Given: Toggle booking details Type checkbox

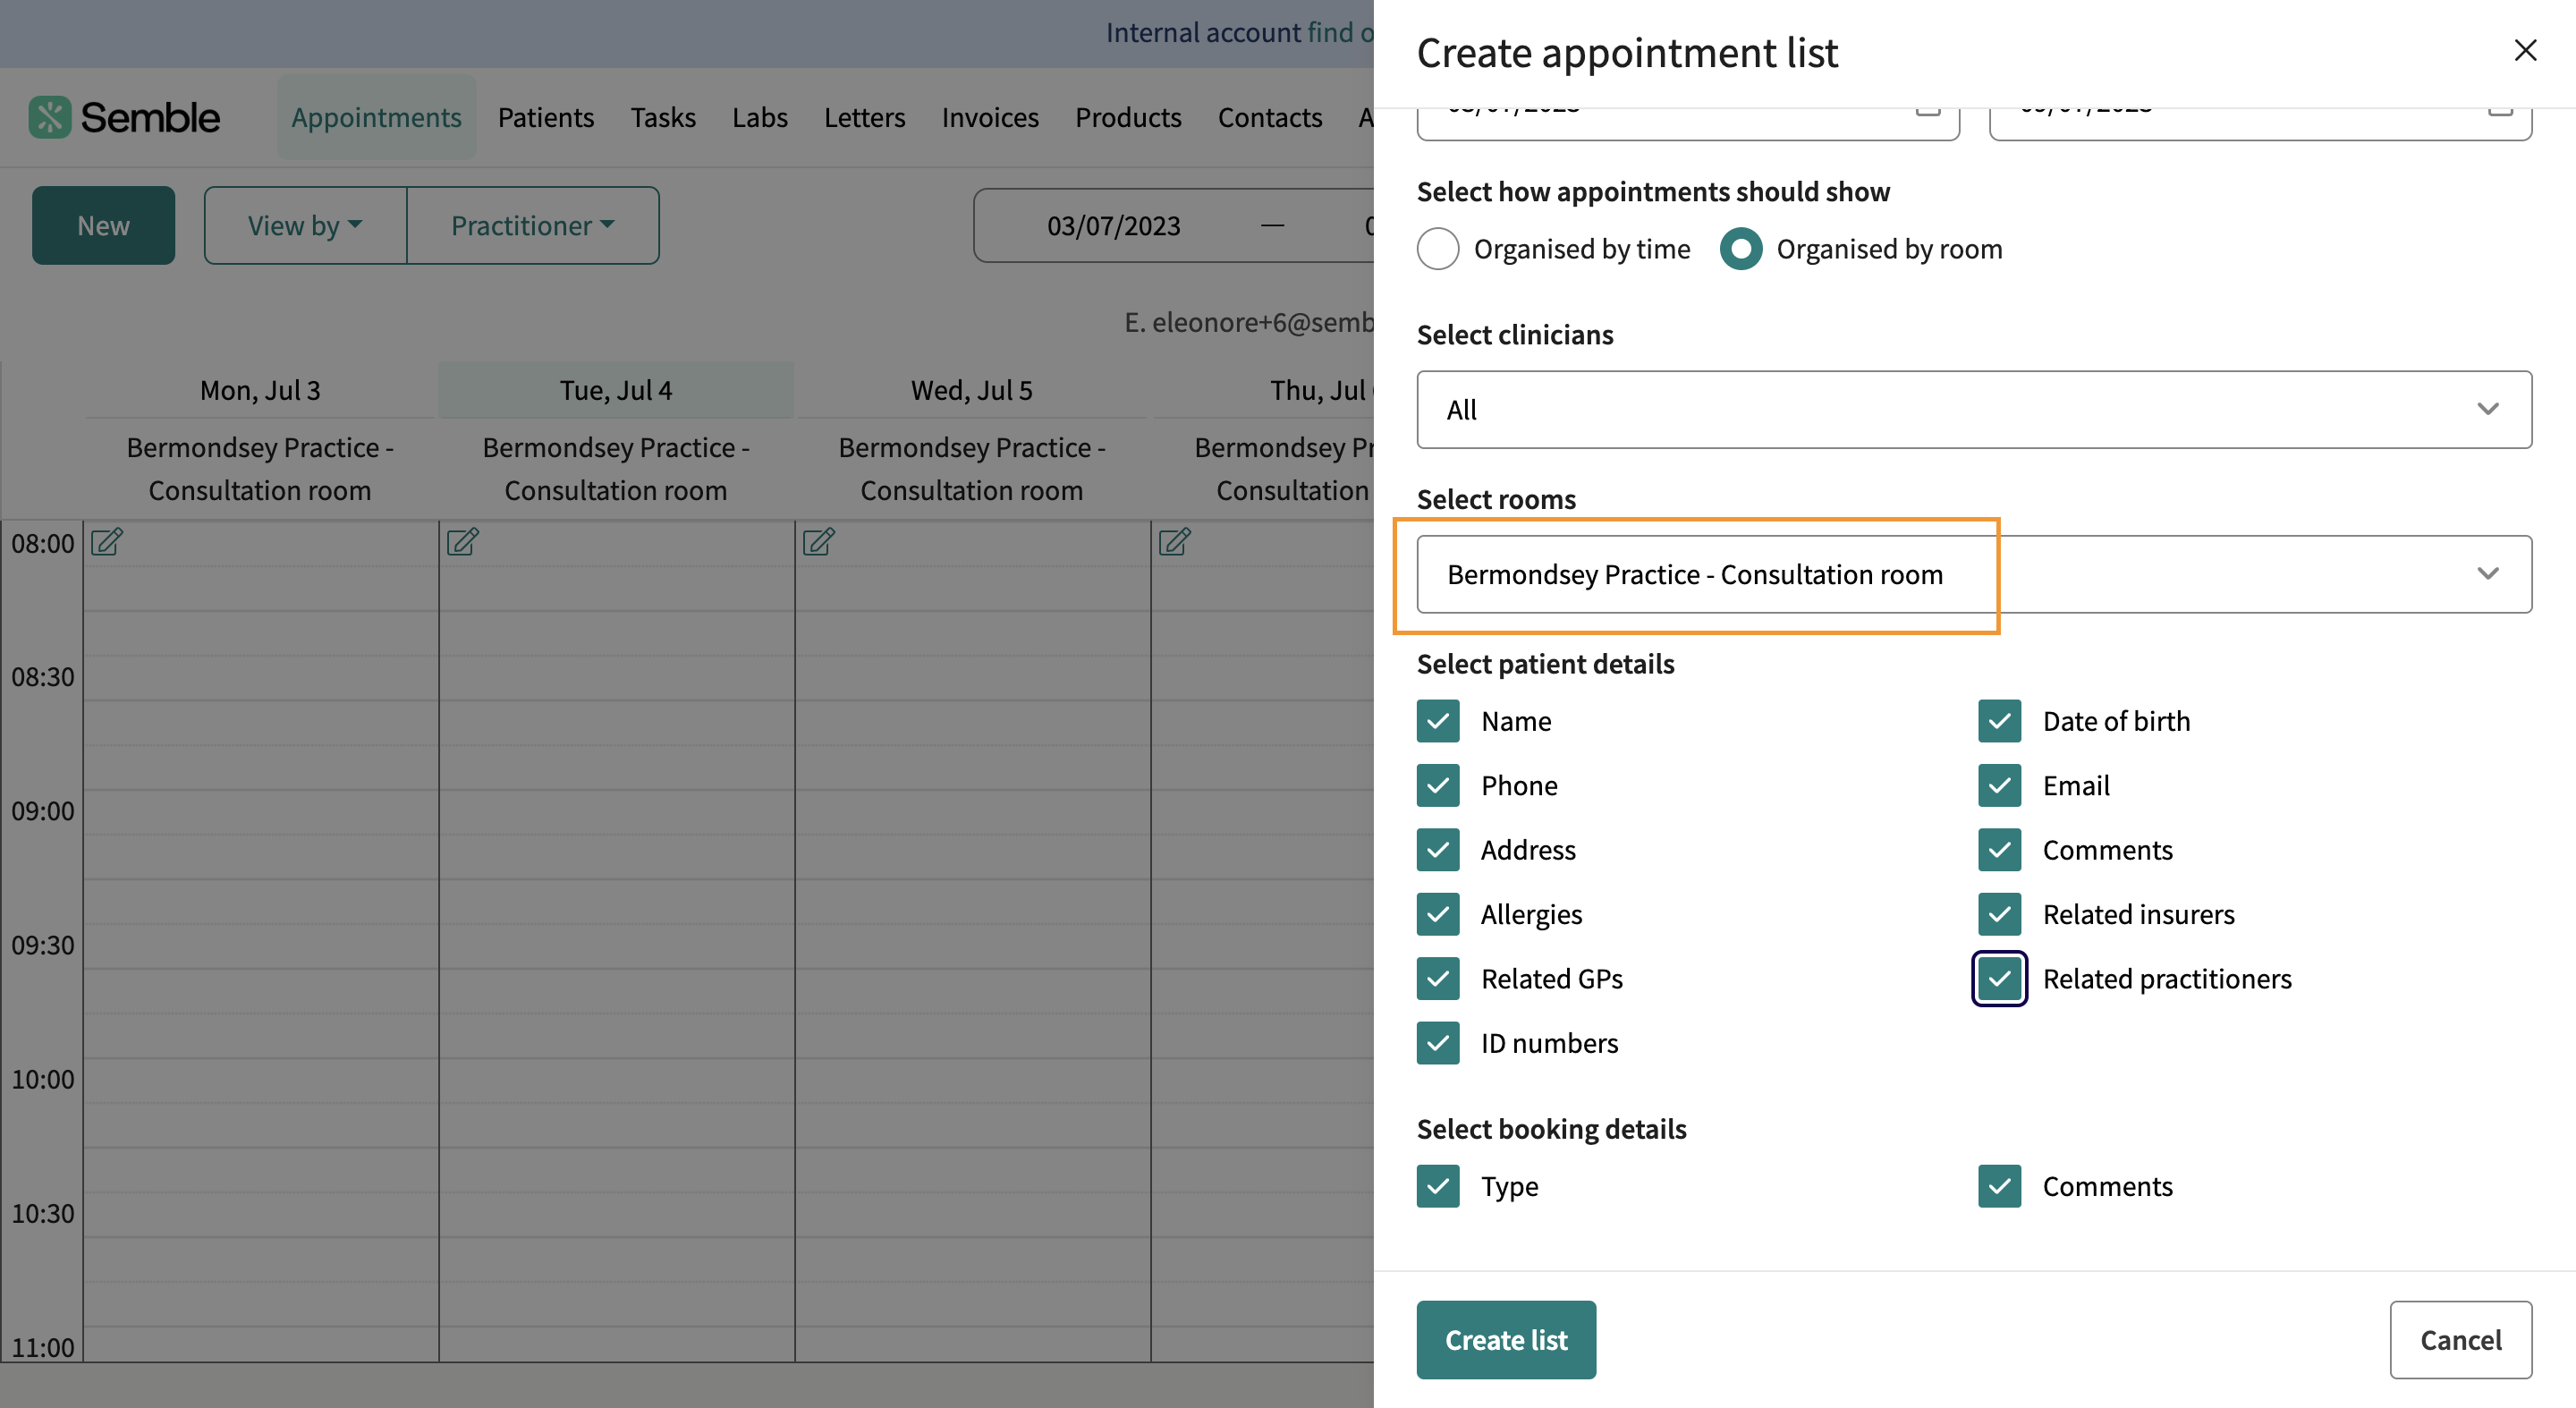Looking at the screenshot, I should [1438, 1186].
